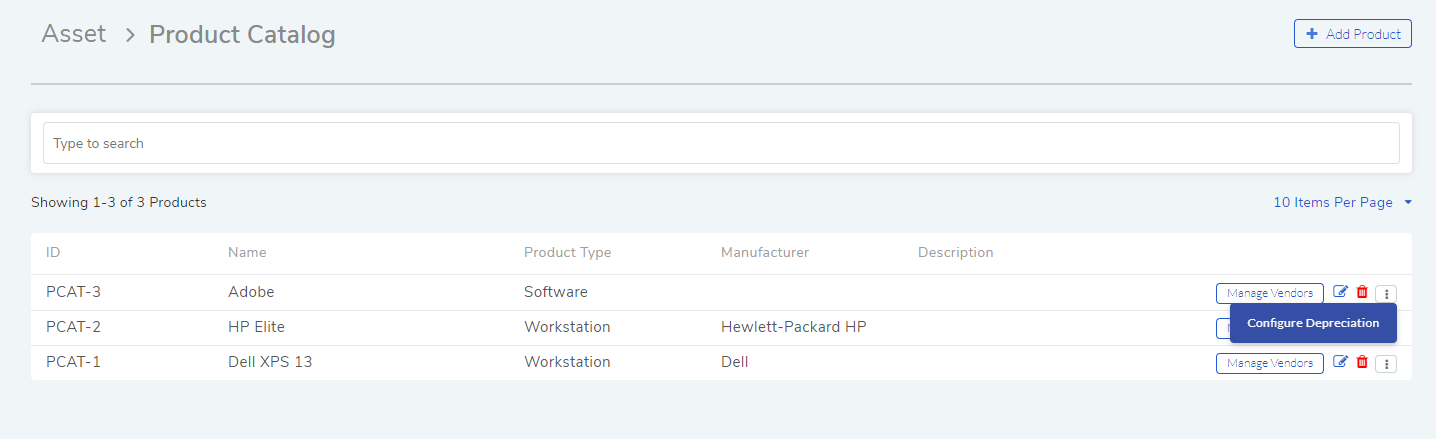1436x439 pixels.
Task: Click the ID column header
Action: pyautogui.click(x=53, y=252)
